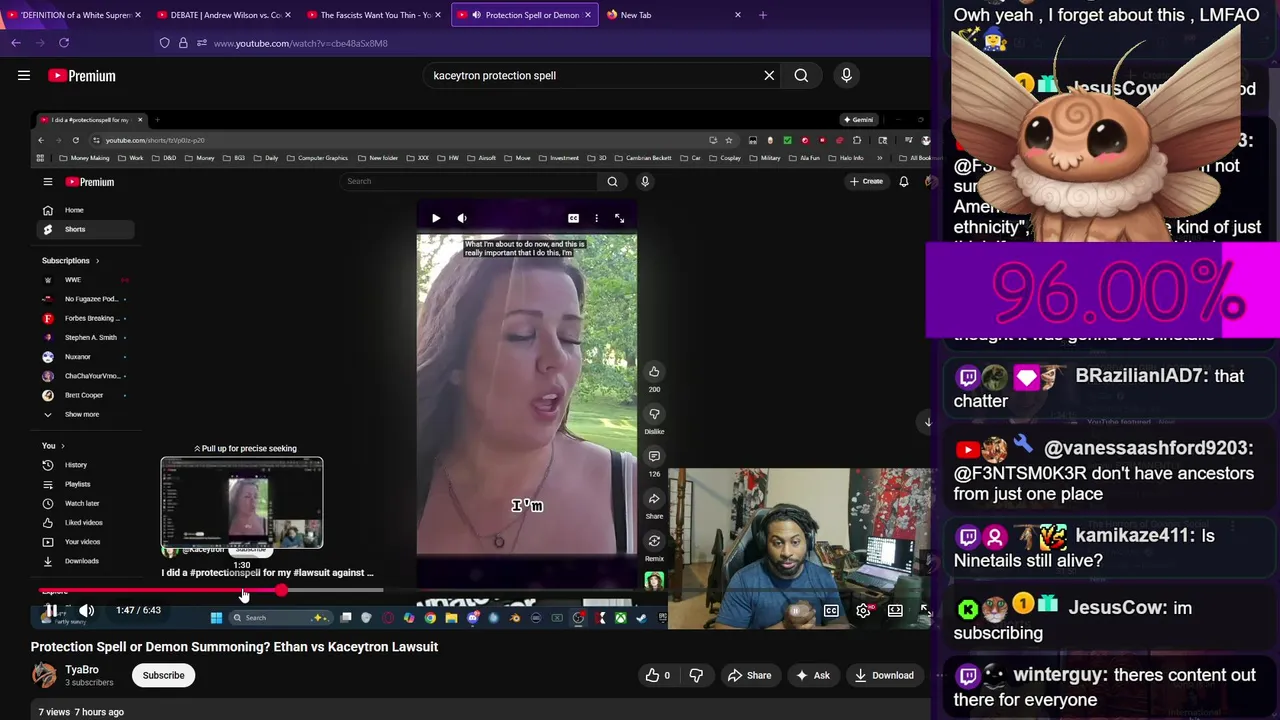Click the Windows Start icon in the recorded taskbar

(216, 618)
